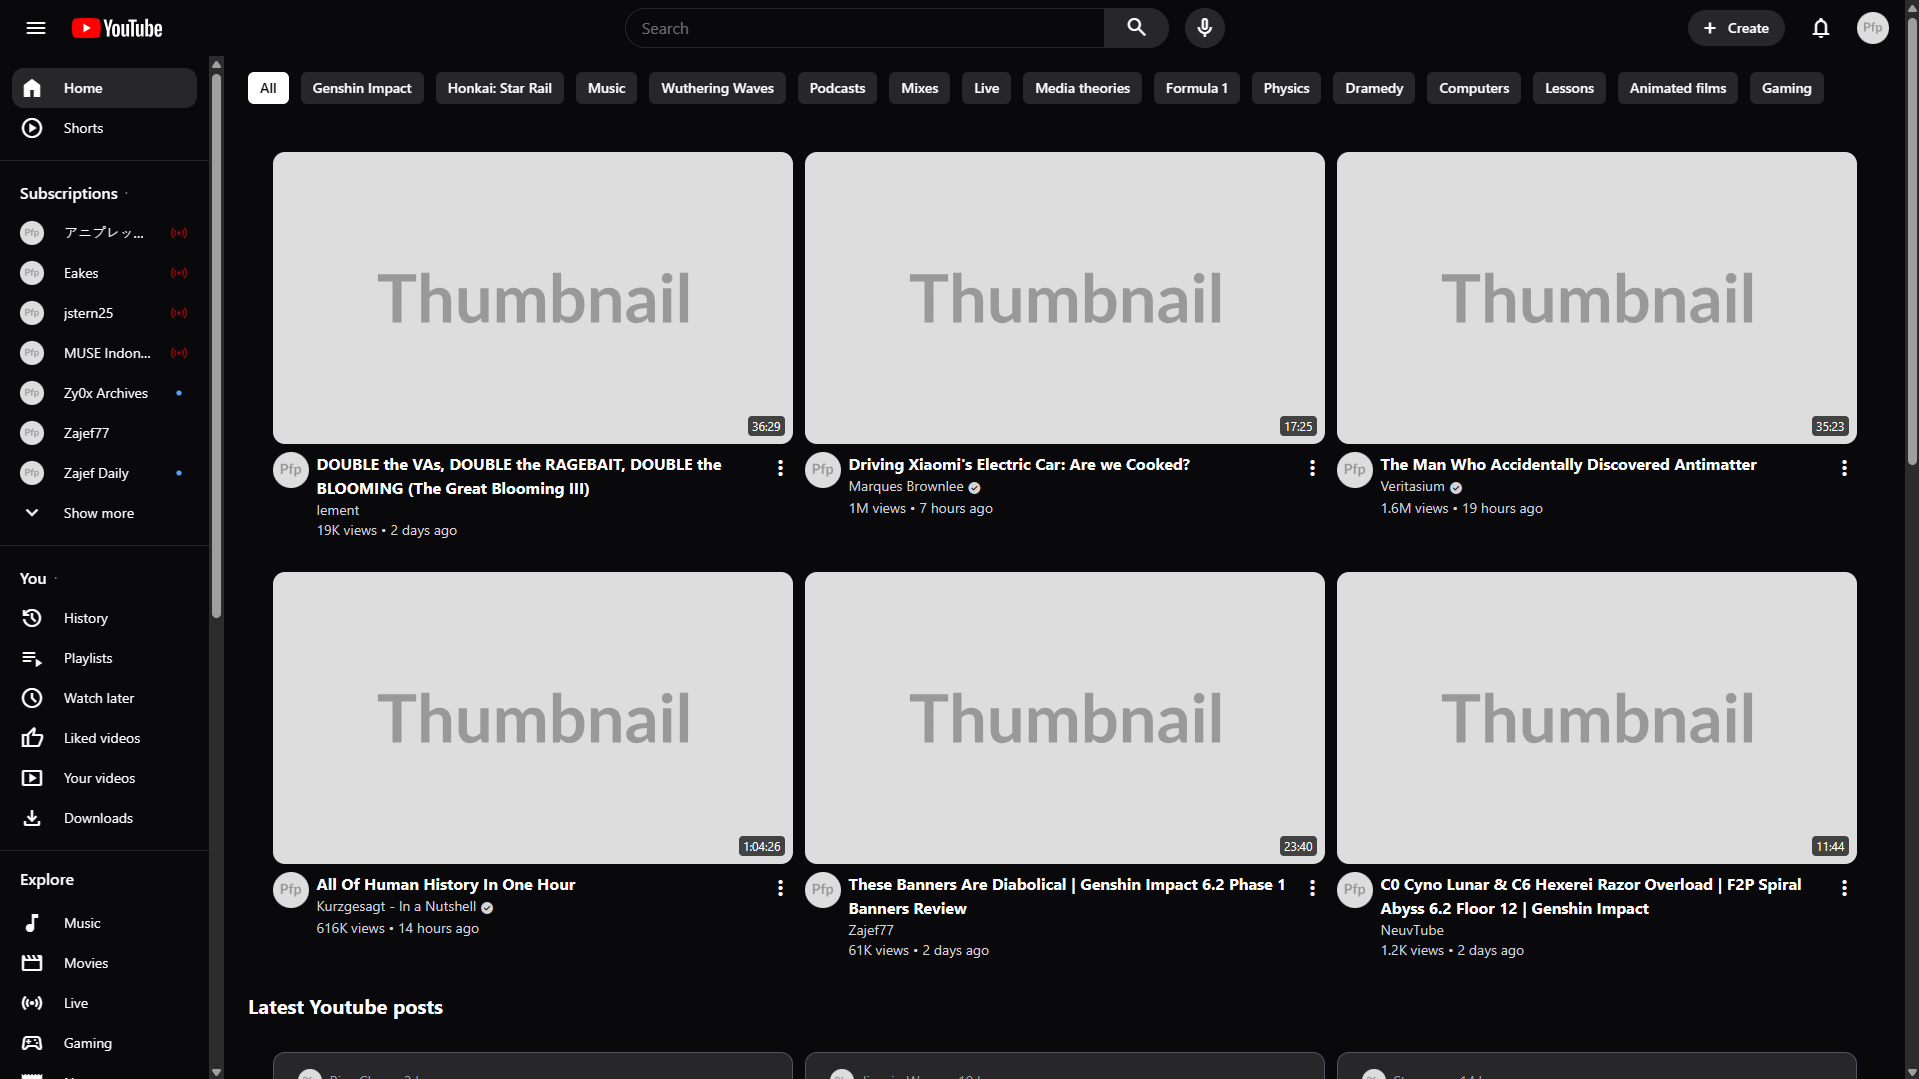Open Your videos

click(x=104, y=778)
